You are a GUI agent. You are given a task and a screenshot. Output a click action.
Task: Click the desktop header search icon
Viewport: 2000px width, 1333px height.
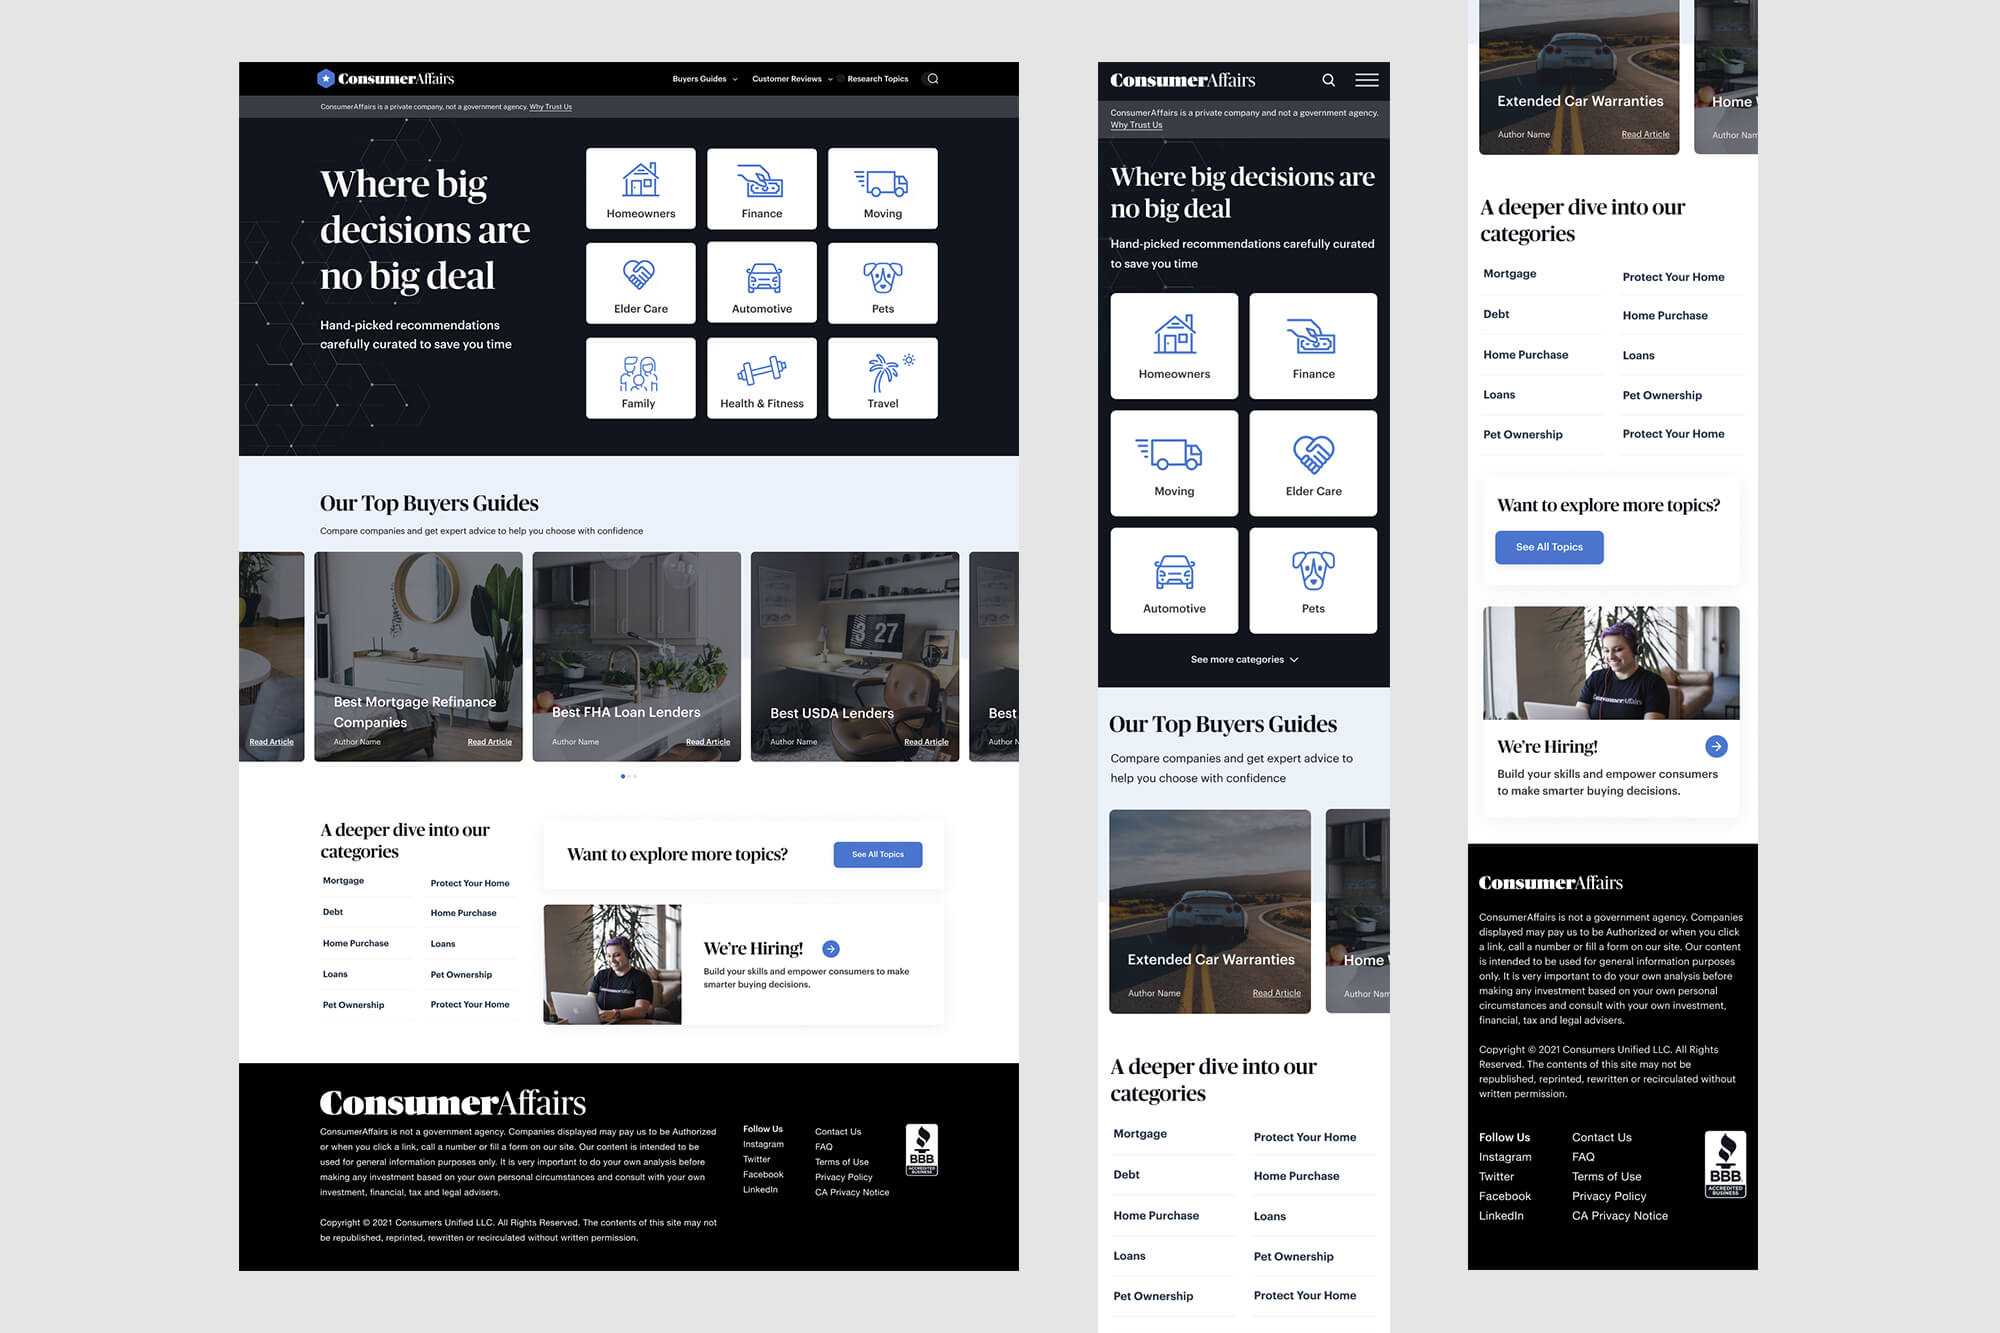coord(932,79)
